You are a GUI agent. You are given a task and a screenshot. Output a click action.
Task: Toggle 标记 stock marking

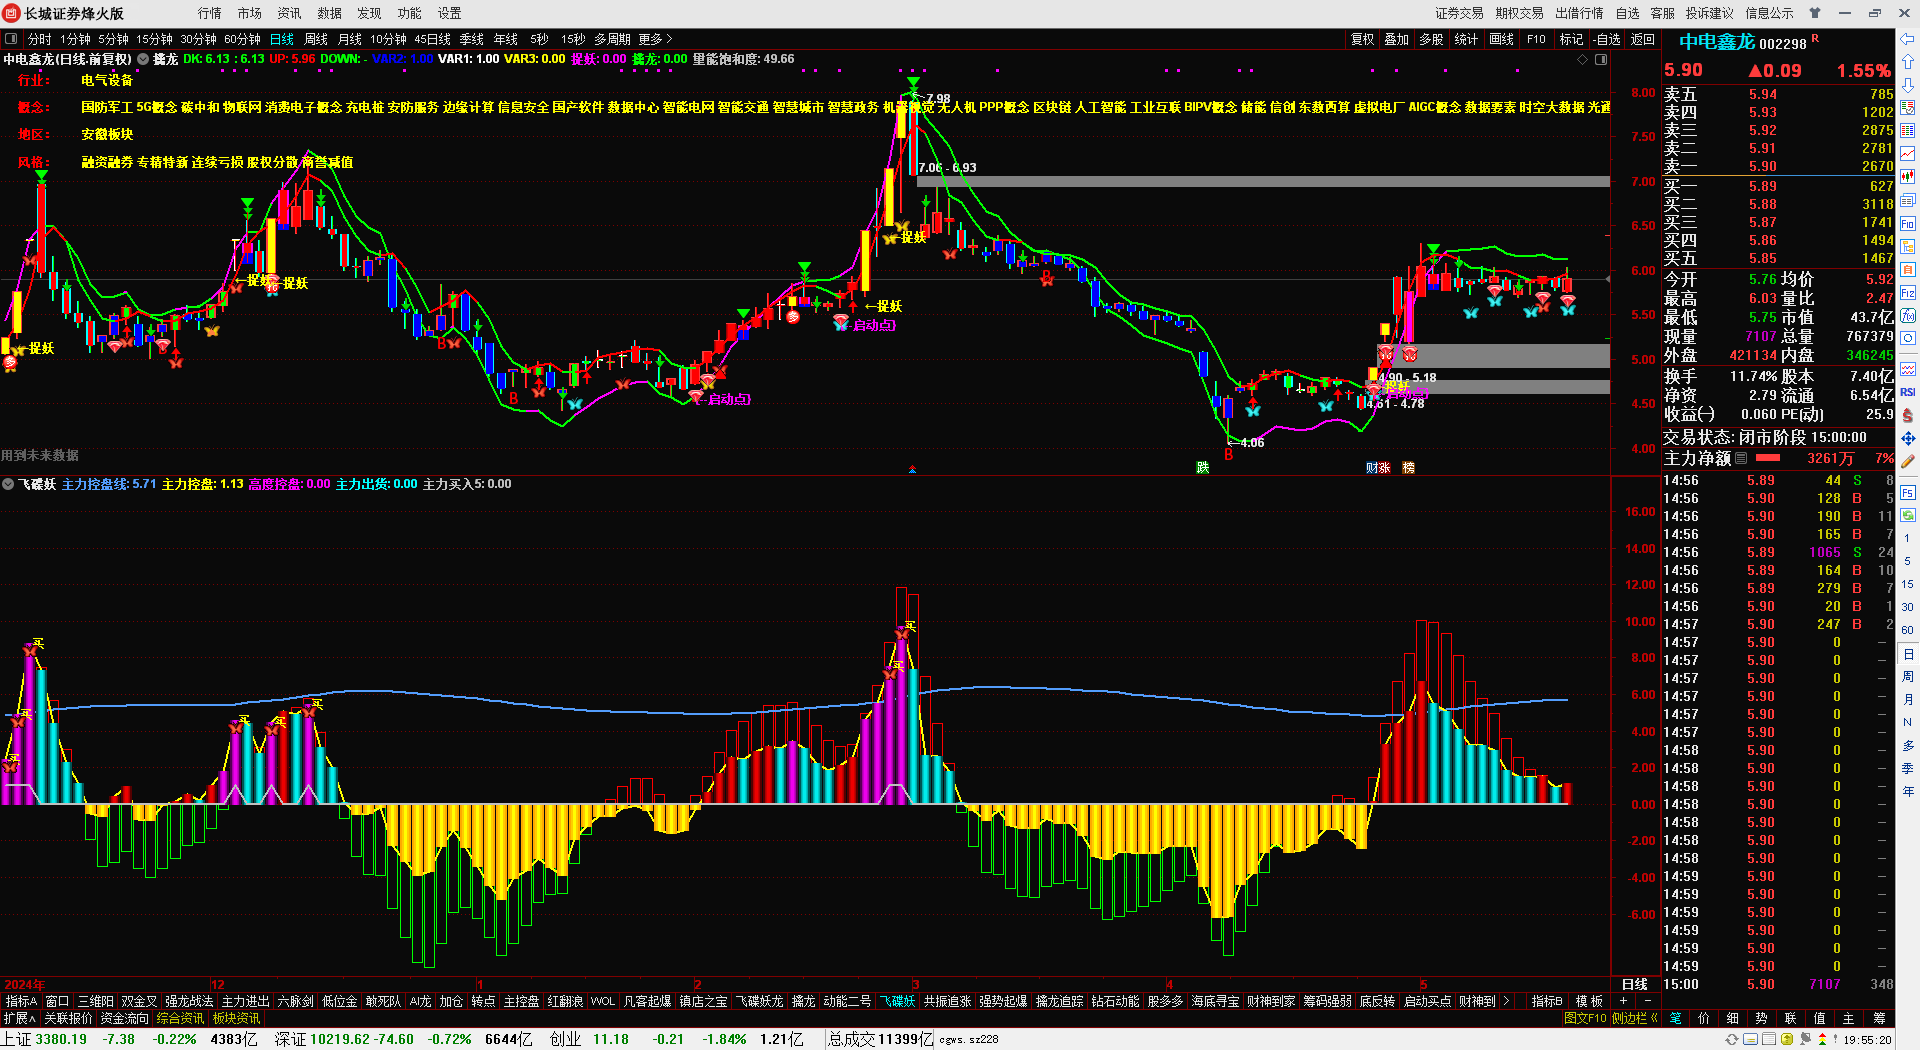click(1571, 39)
